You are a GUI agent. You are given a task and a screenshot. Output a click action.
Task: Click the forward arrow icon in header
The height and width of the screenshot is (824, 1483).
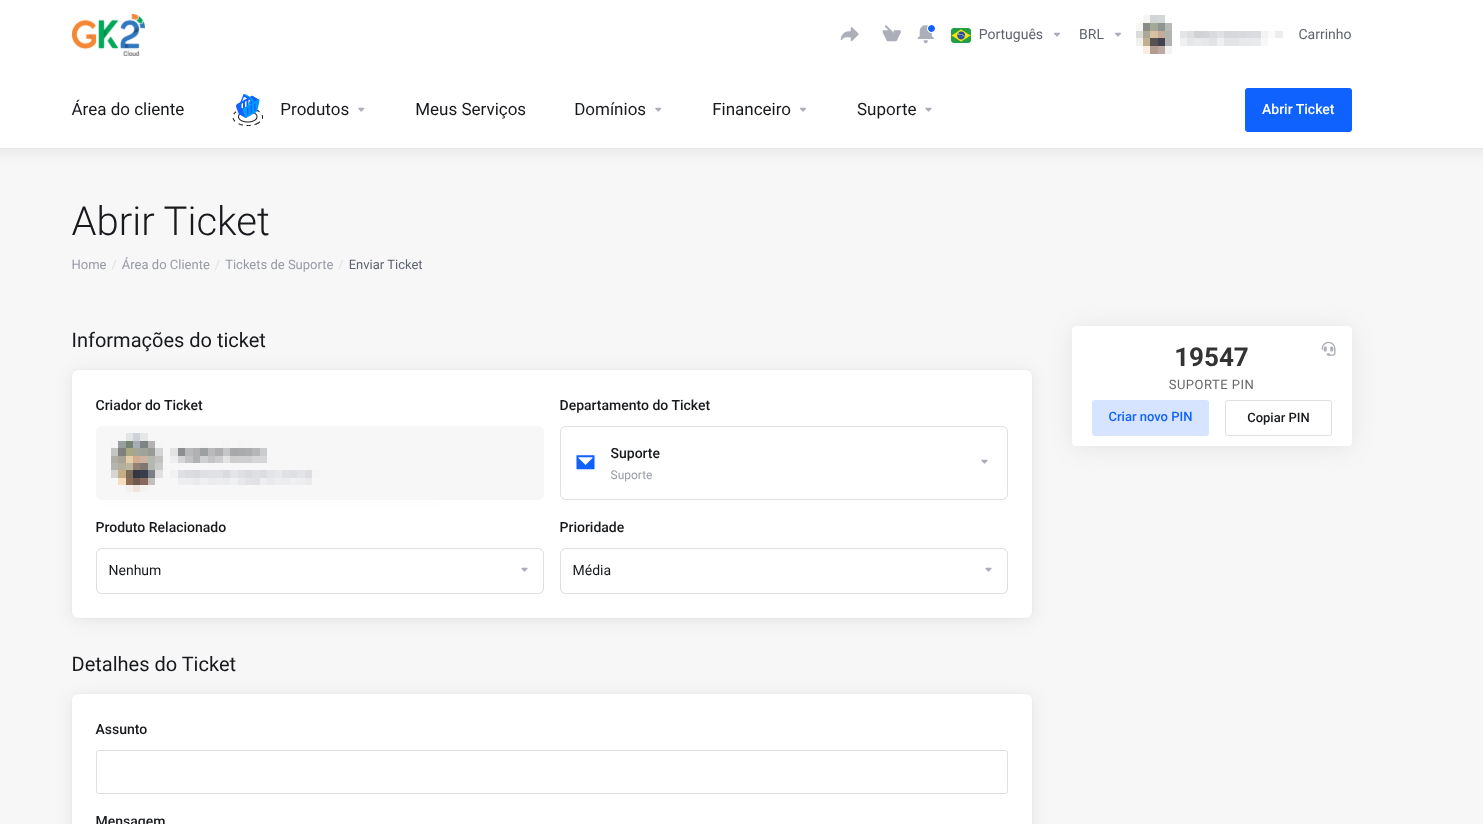(x=849, y=35)
